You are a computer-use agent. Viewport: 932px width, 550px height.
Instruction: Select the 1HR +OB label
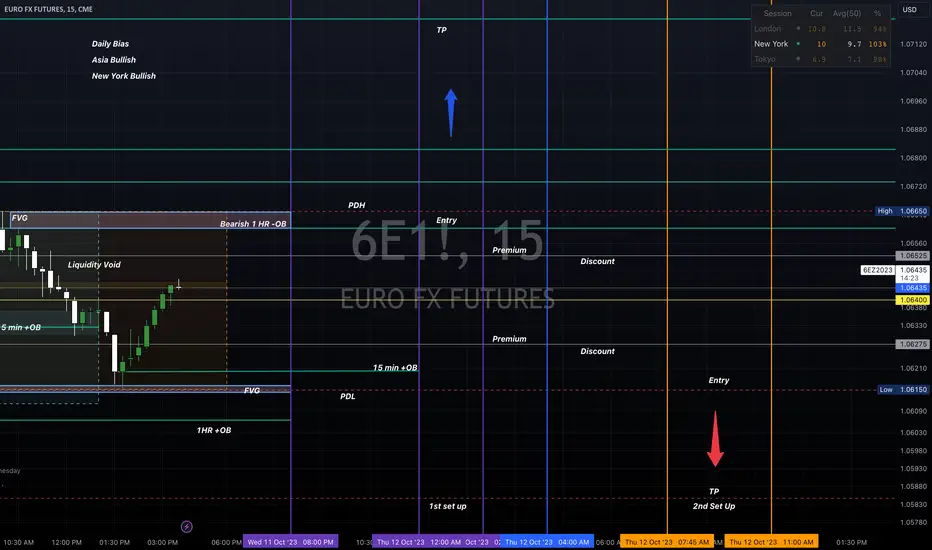point(214,430)
